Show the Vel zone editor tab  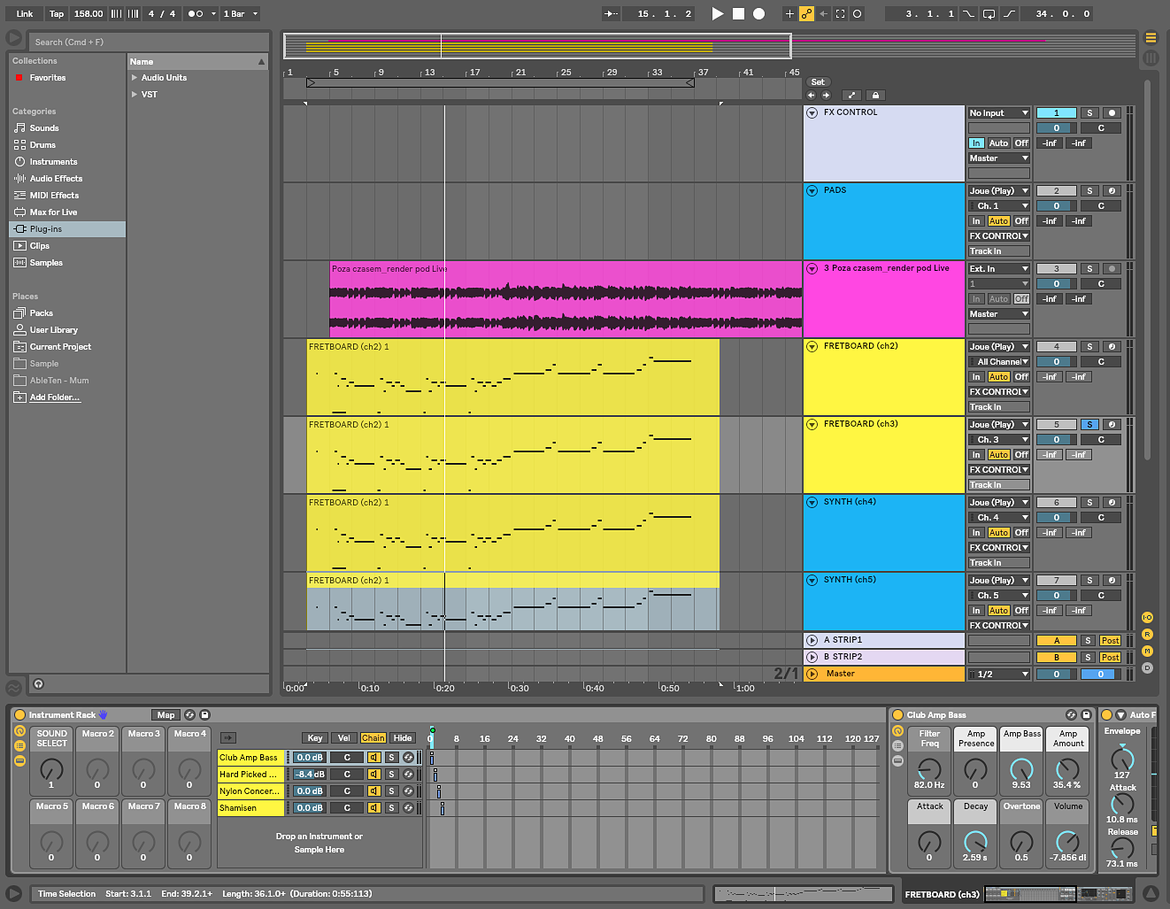[344, 738]
